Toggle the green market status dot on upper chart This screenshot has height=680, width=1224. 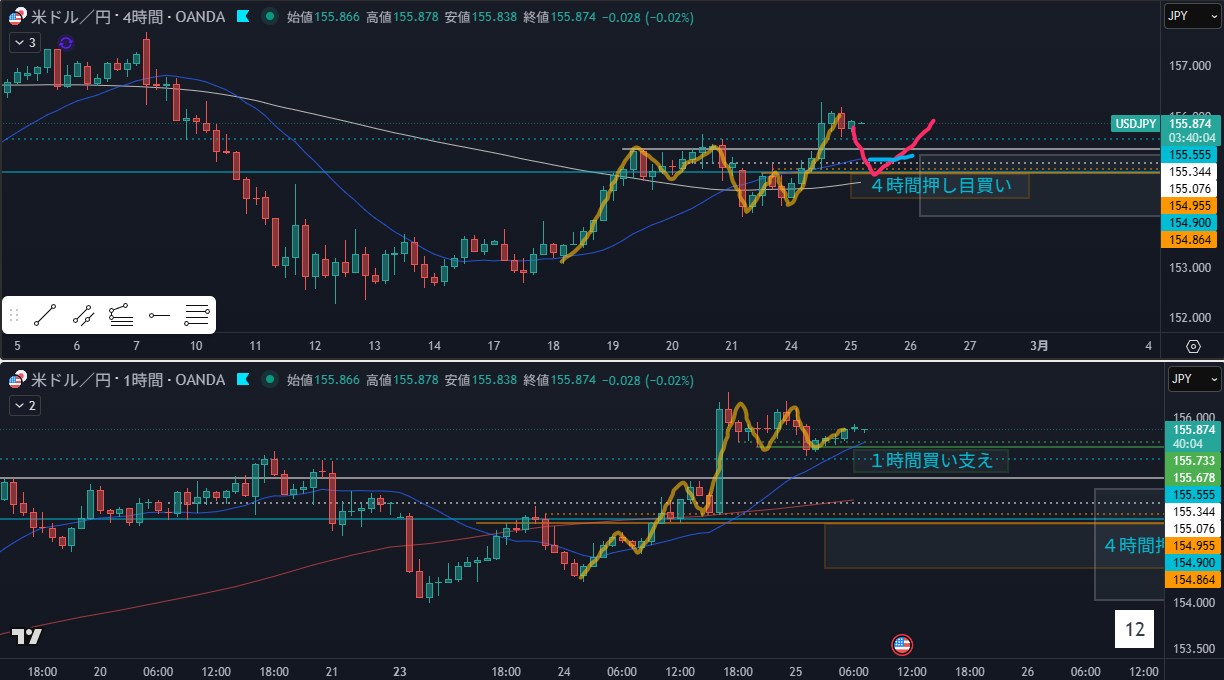[x=269, y=17]
